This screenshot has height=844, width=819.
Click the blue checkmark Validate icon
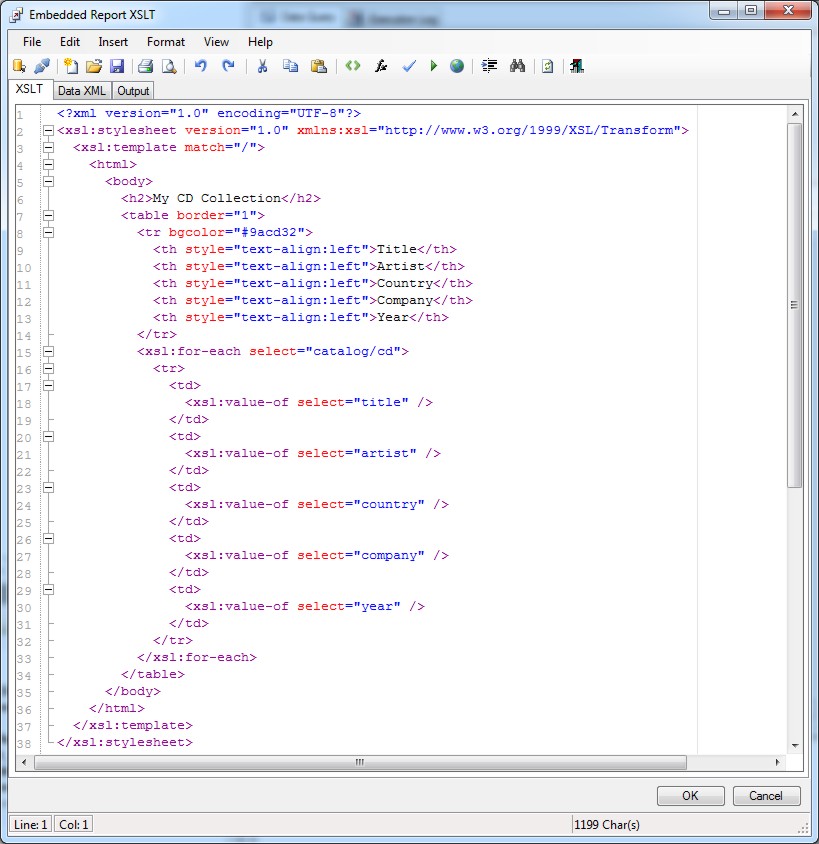click(408, 66)
